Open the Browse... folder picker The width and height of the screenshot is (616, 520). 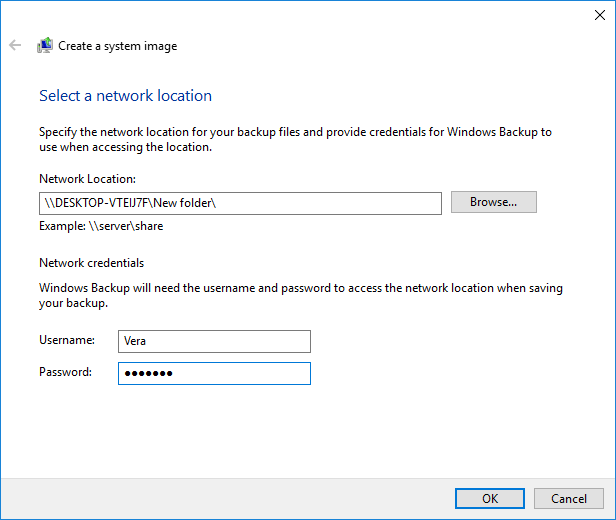(493, 202)
